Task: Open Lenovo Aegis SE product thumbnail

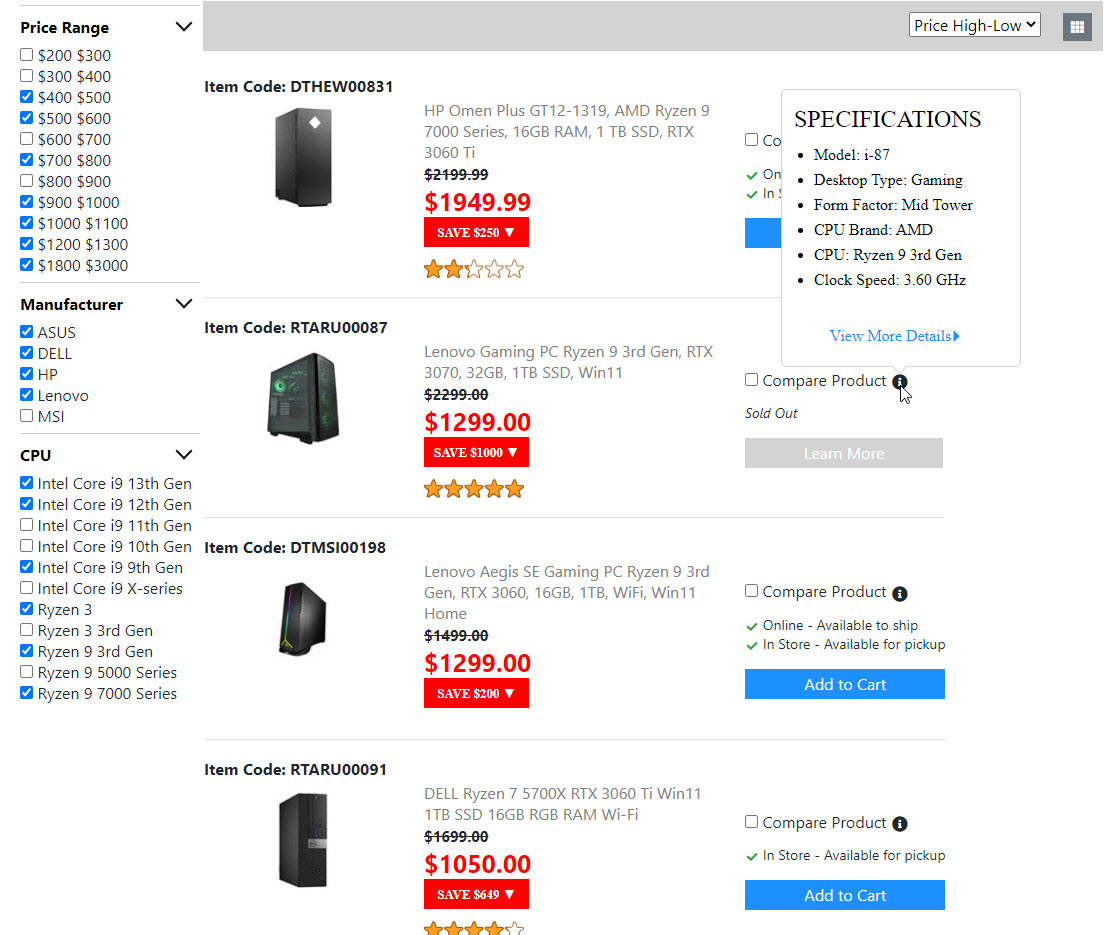Action: click(303, 618)
